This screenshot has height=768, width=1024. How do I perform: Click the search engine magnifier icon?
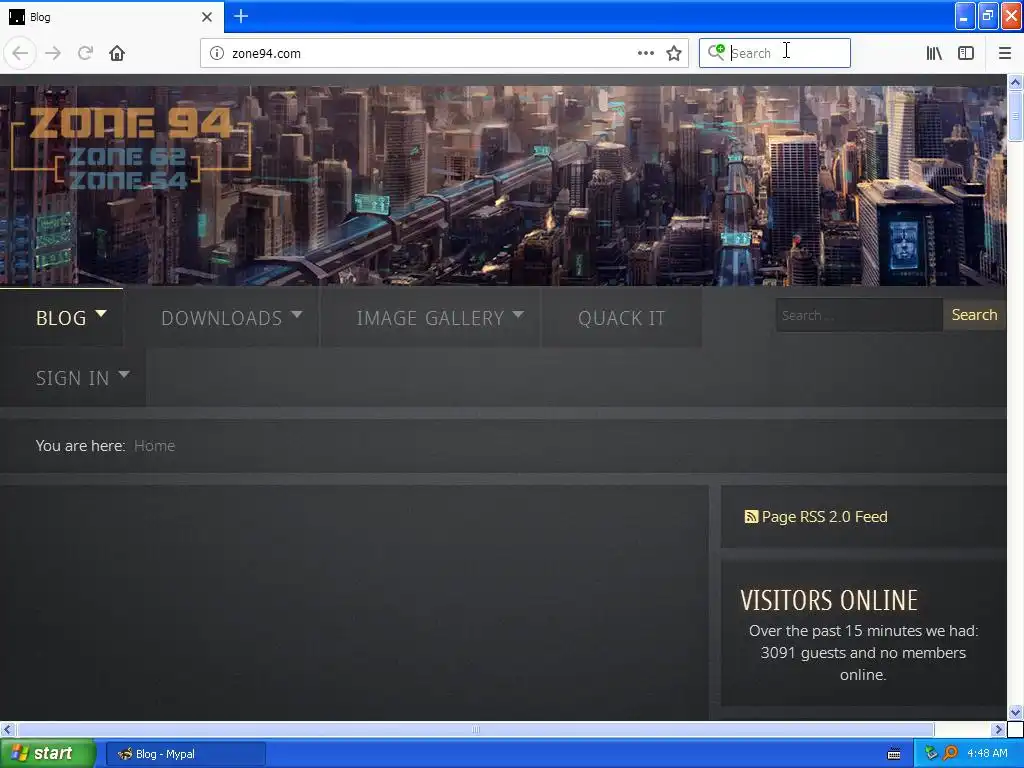tap(716, 52)
